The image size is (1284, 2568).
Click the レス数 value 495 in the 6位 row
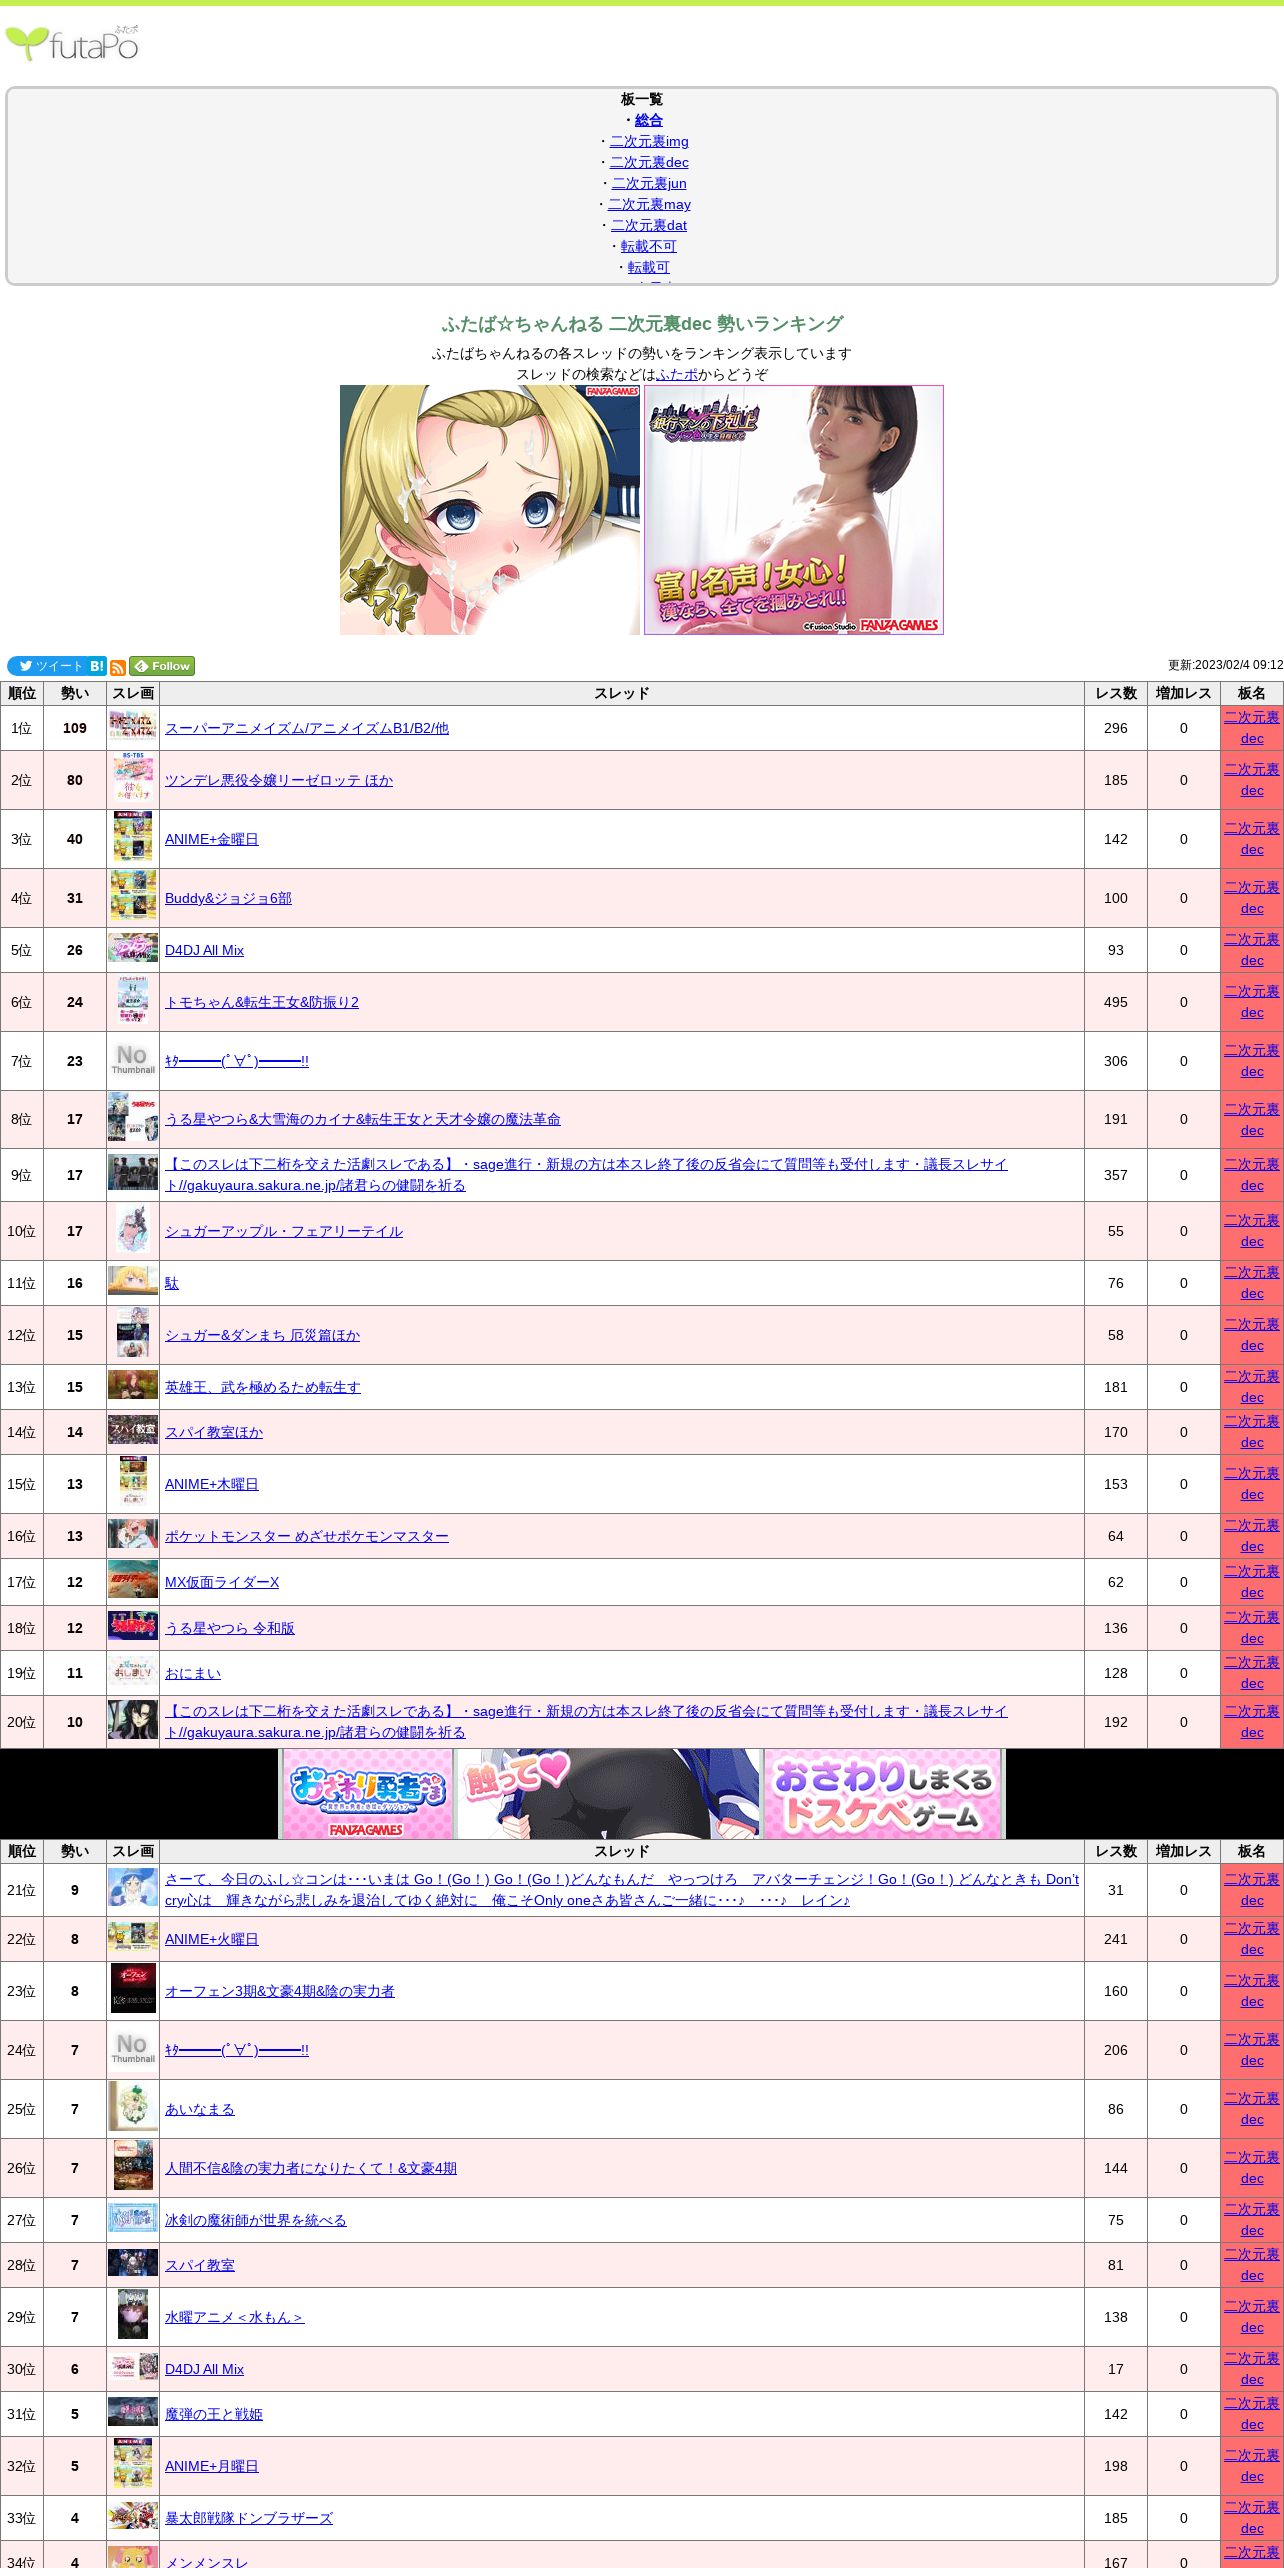point(1116,1002)
